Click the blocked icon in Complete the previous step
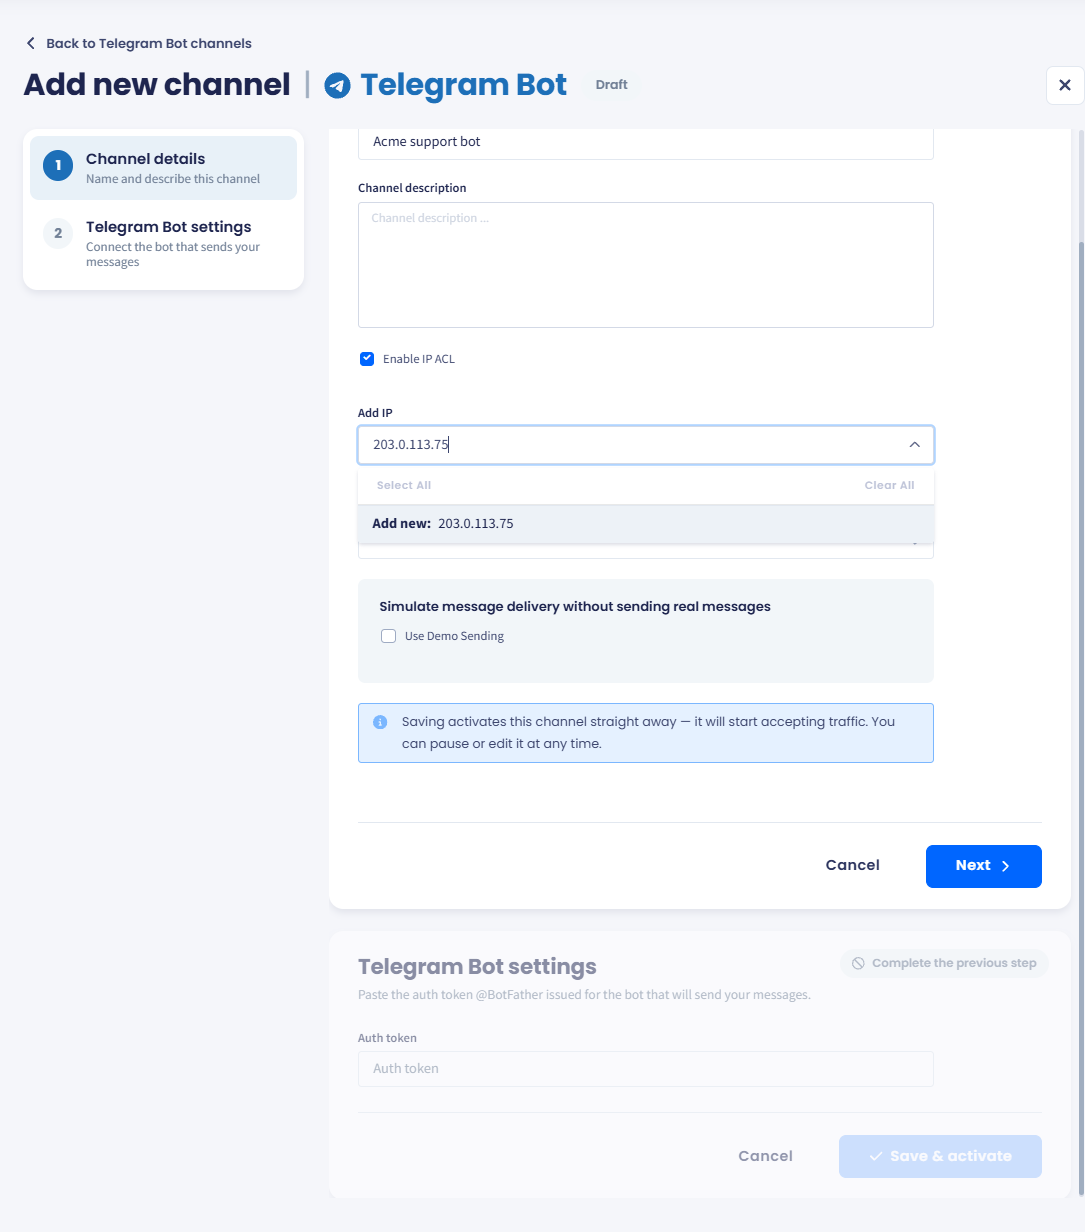The image size is (1085, 1232). (858, 963)
